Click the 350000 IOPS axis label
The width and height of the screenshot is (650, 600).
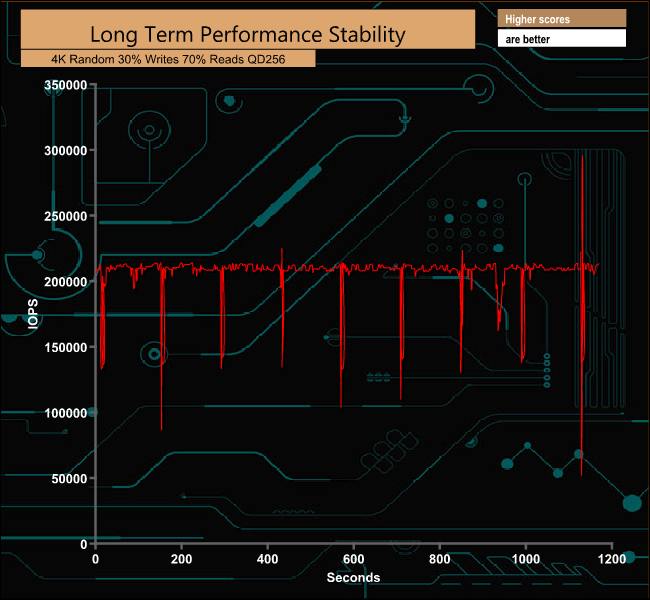65,85
